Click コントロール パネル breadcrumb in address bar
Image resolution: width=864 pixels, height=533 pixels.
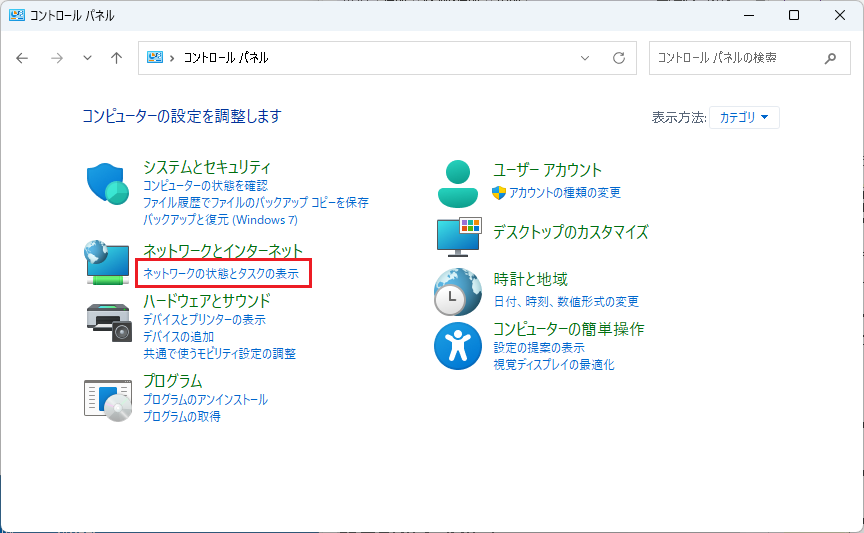[225, 58]
